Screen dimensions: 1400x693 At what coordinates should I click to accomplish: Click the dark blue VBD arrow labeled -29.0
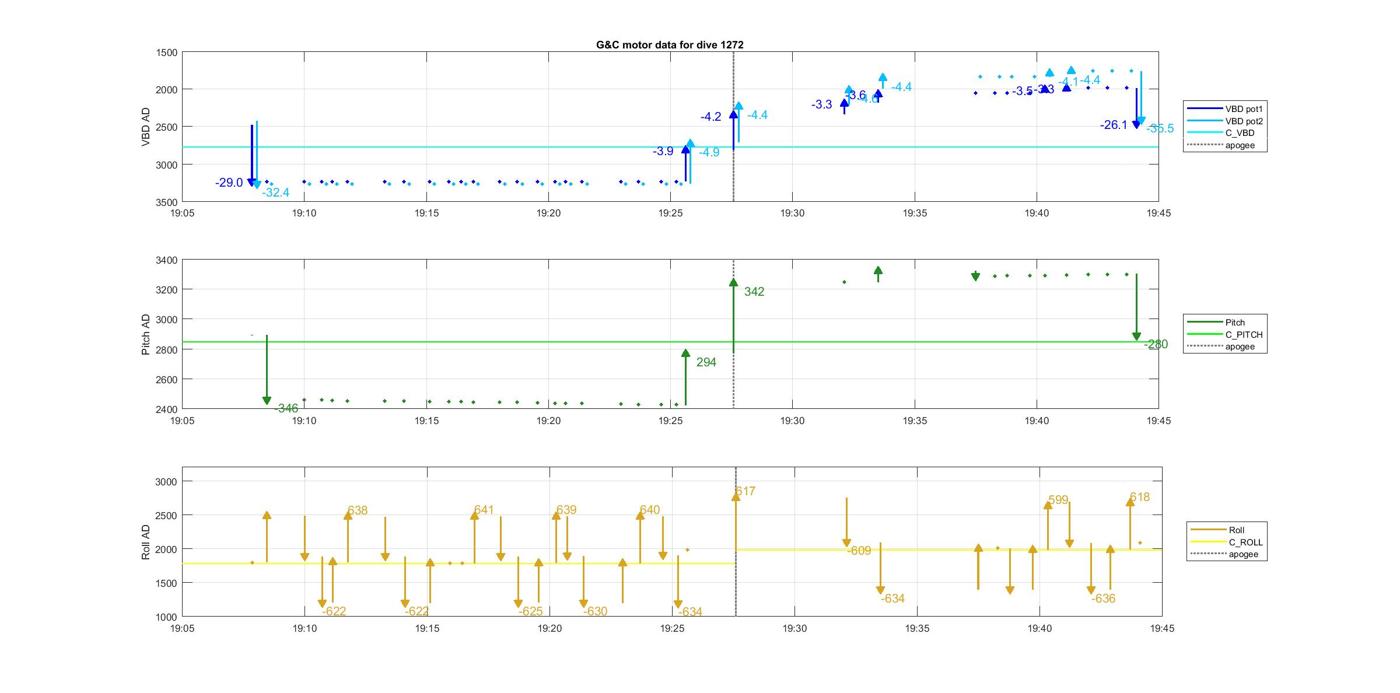(252, 155)
